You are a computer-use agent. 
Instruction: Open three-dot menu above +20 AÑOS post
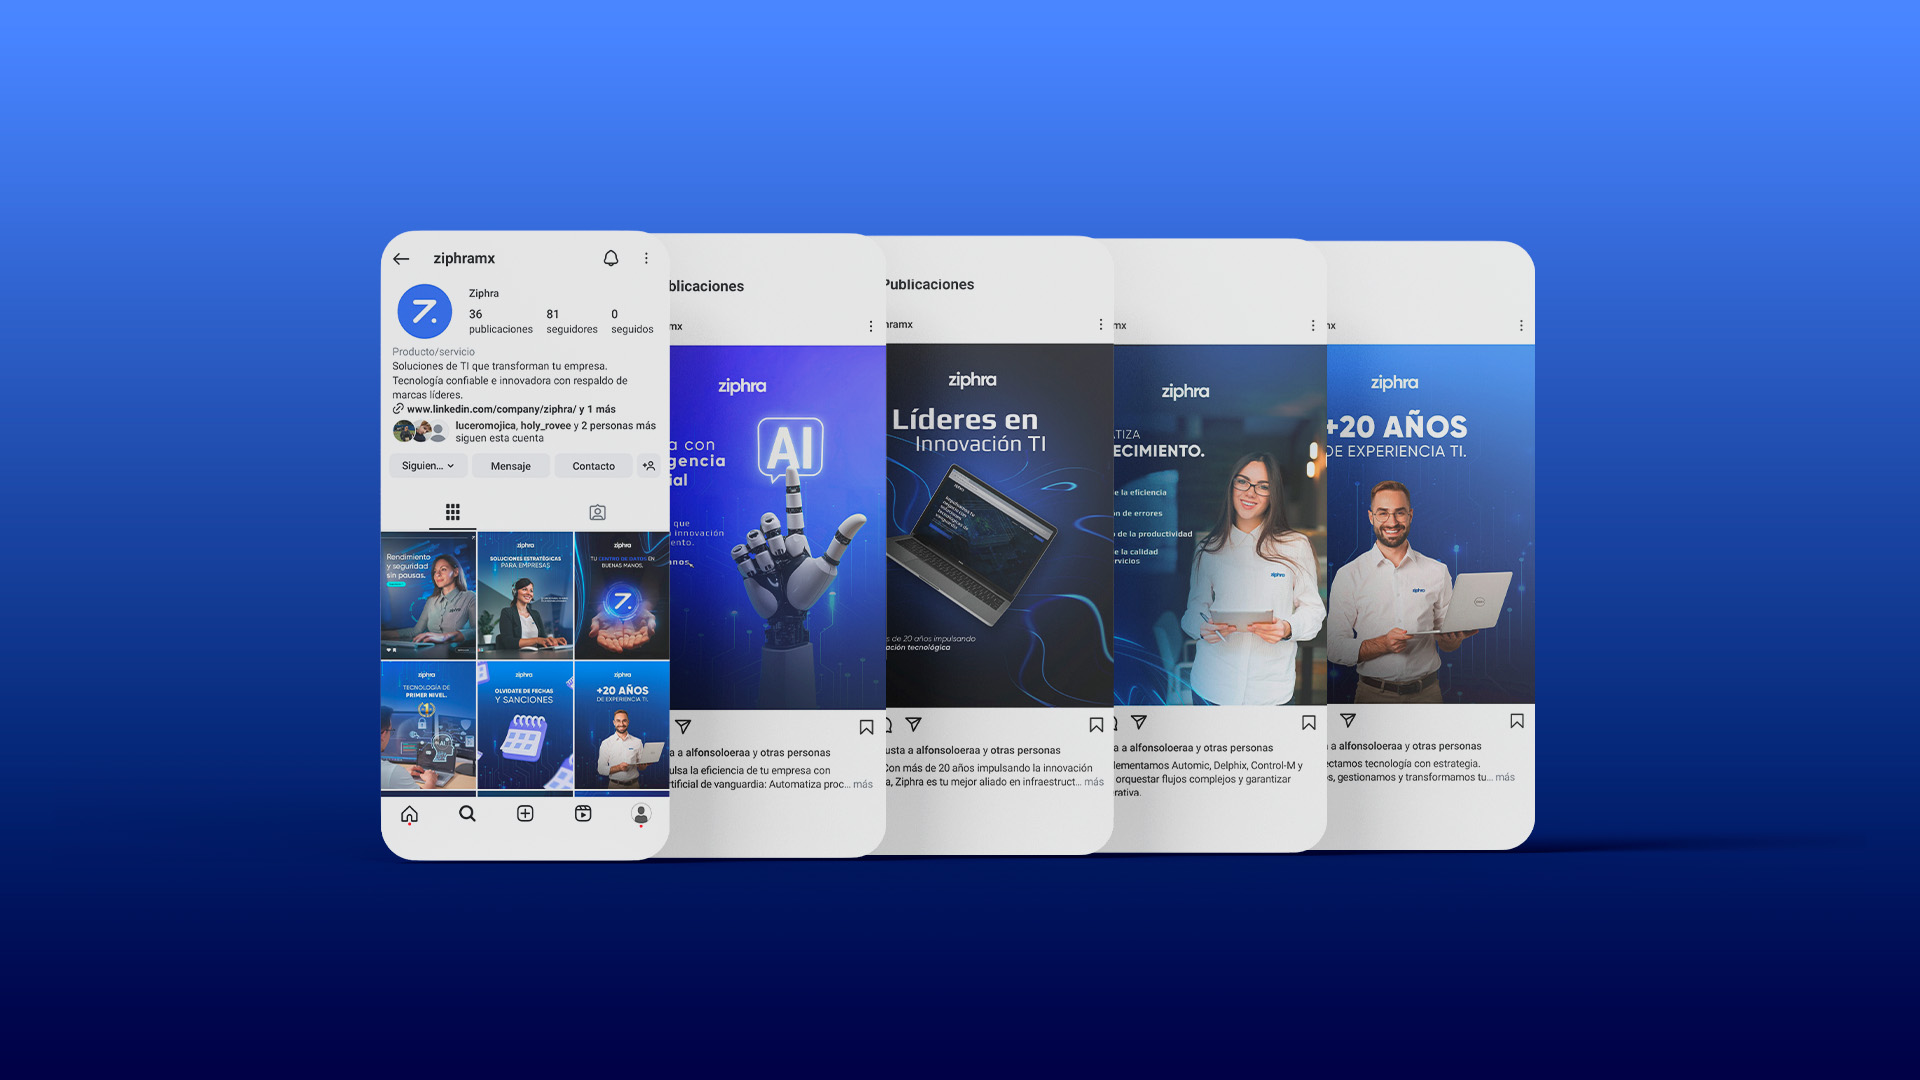point(1521,326)
